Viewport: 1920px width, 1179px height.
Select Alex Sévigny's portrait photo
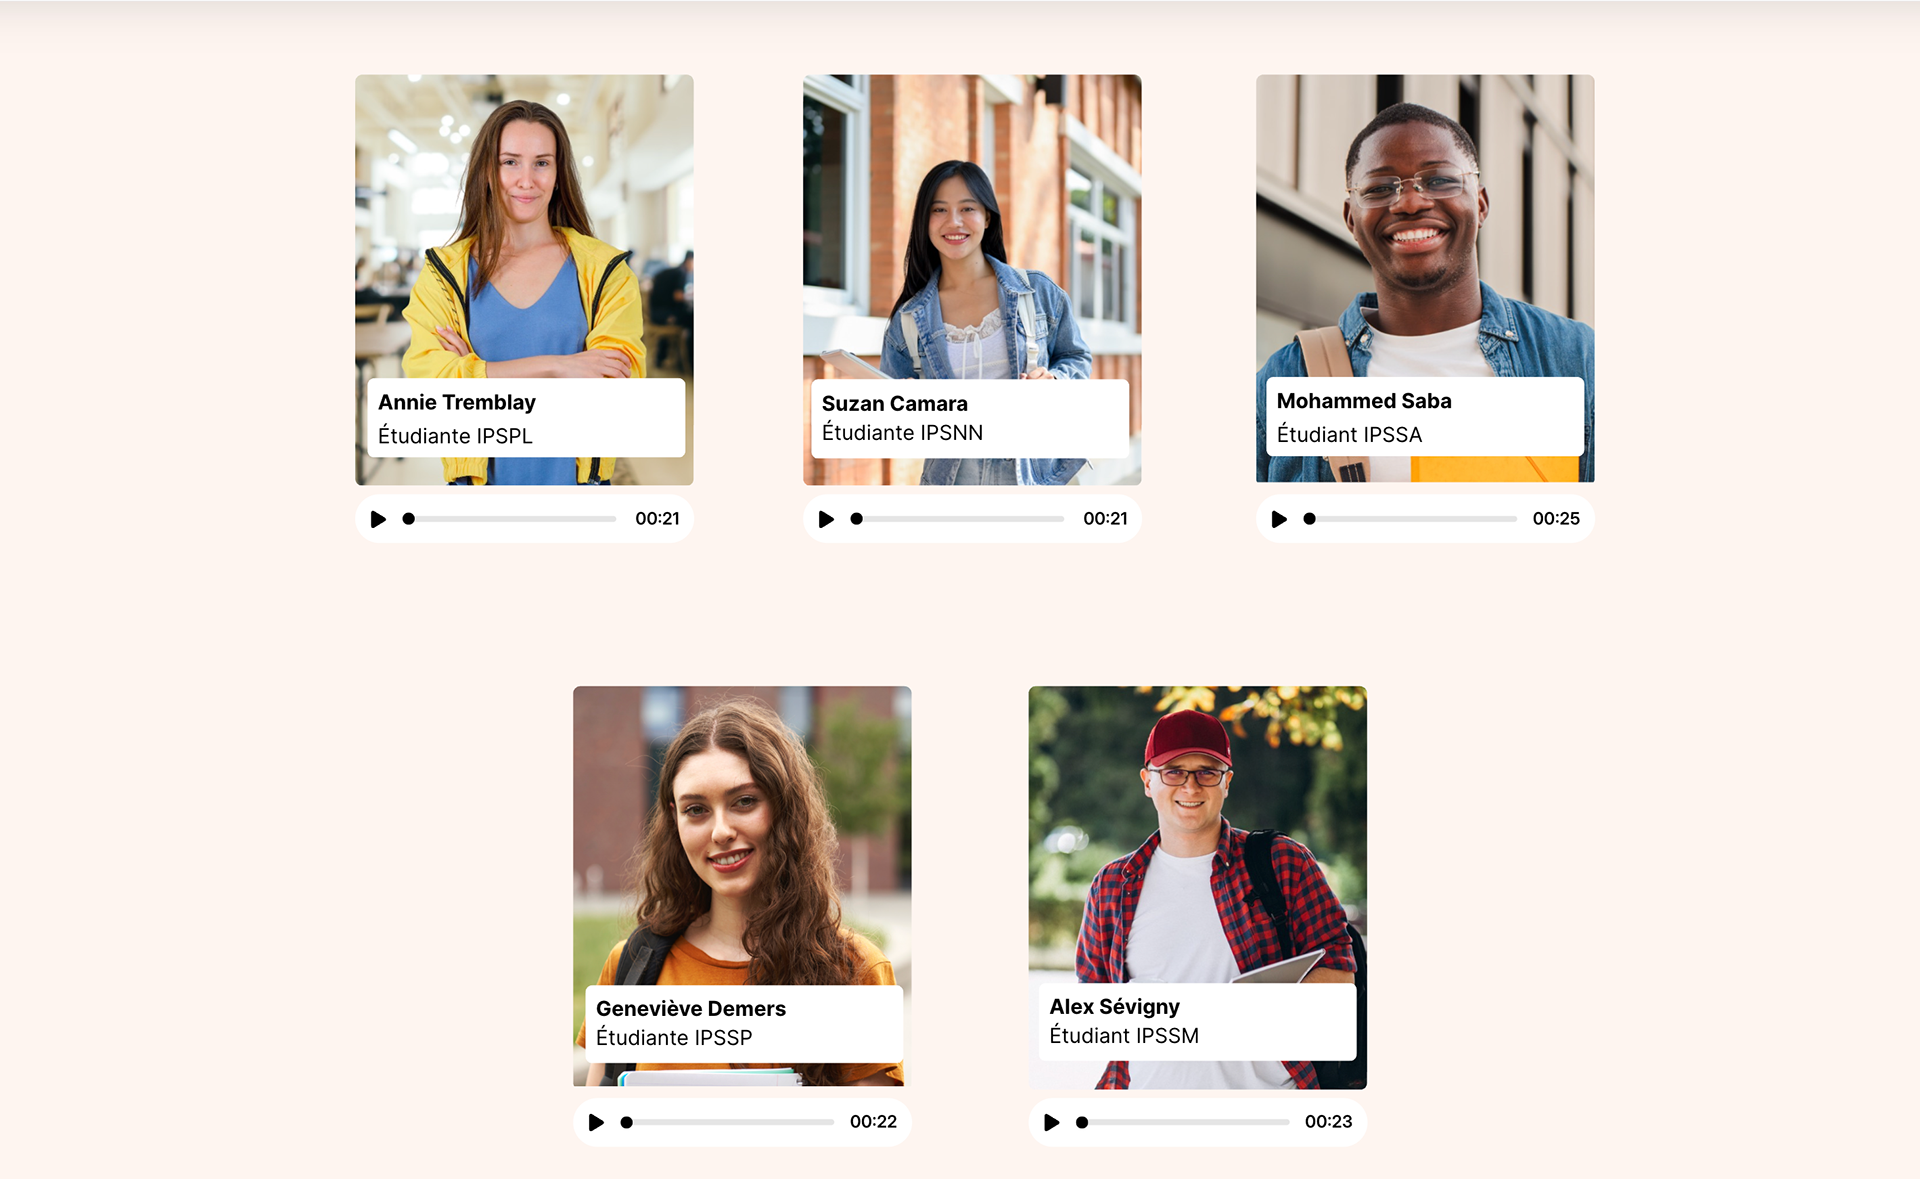[1197, 833]
